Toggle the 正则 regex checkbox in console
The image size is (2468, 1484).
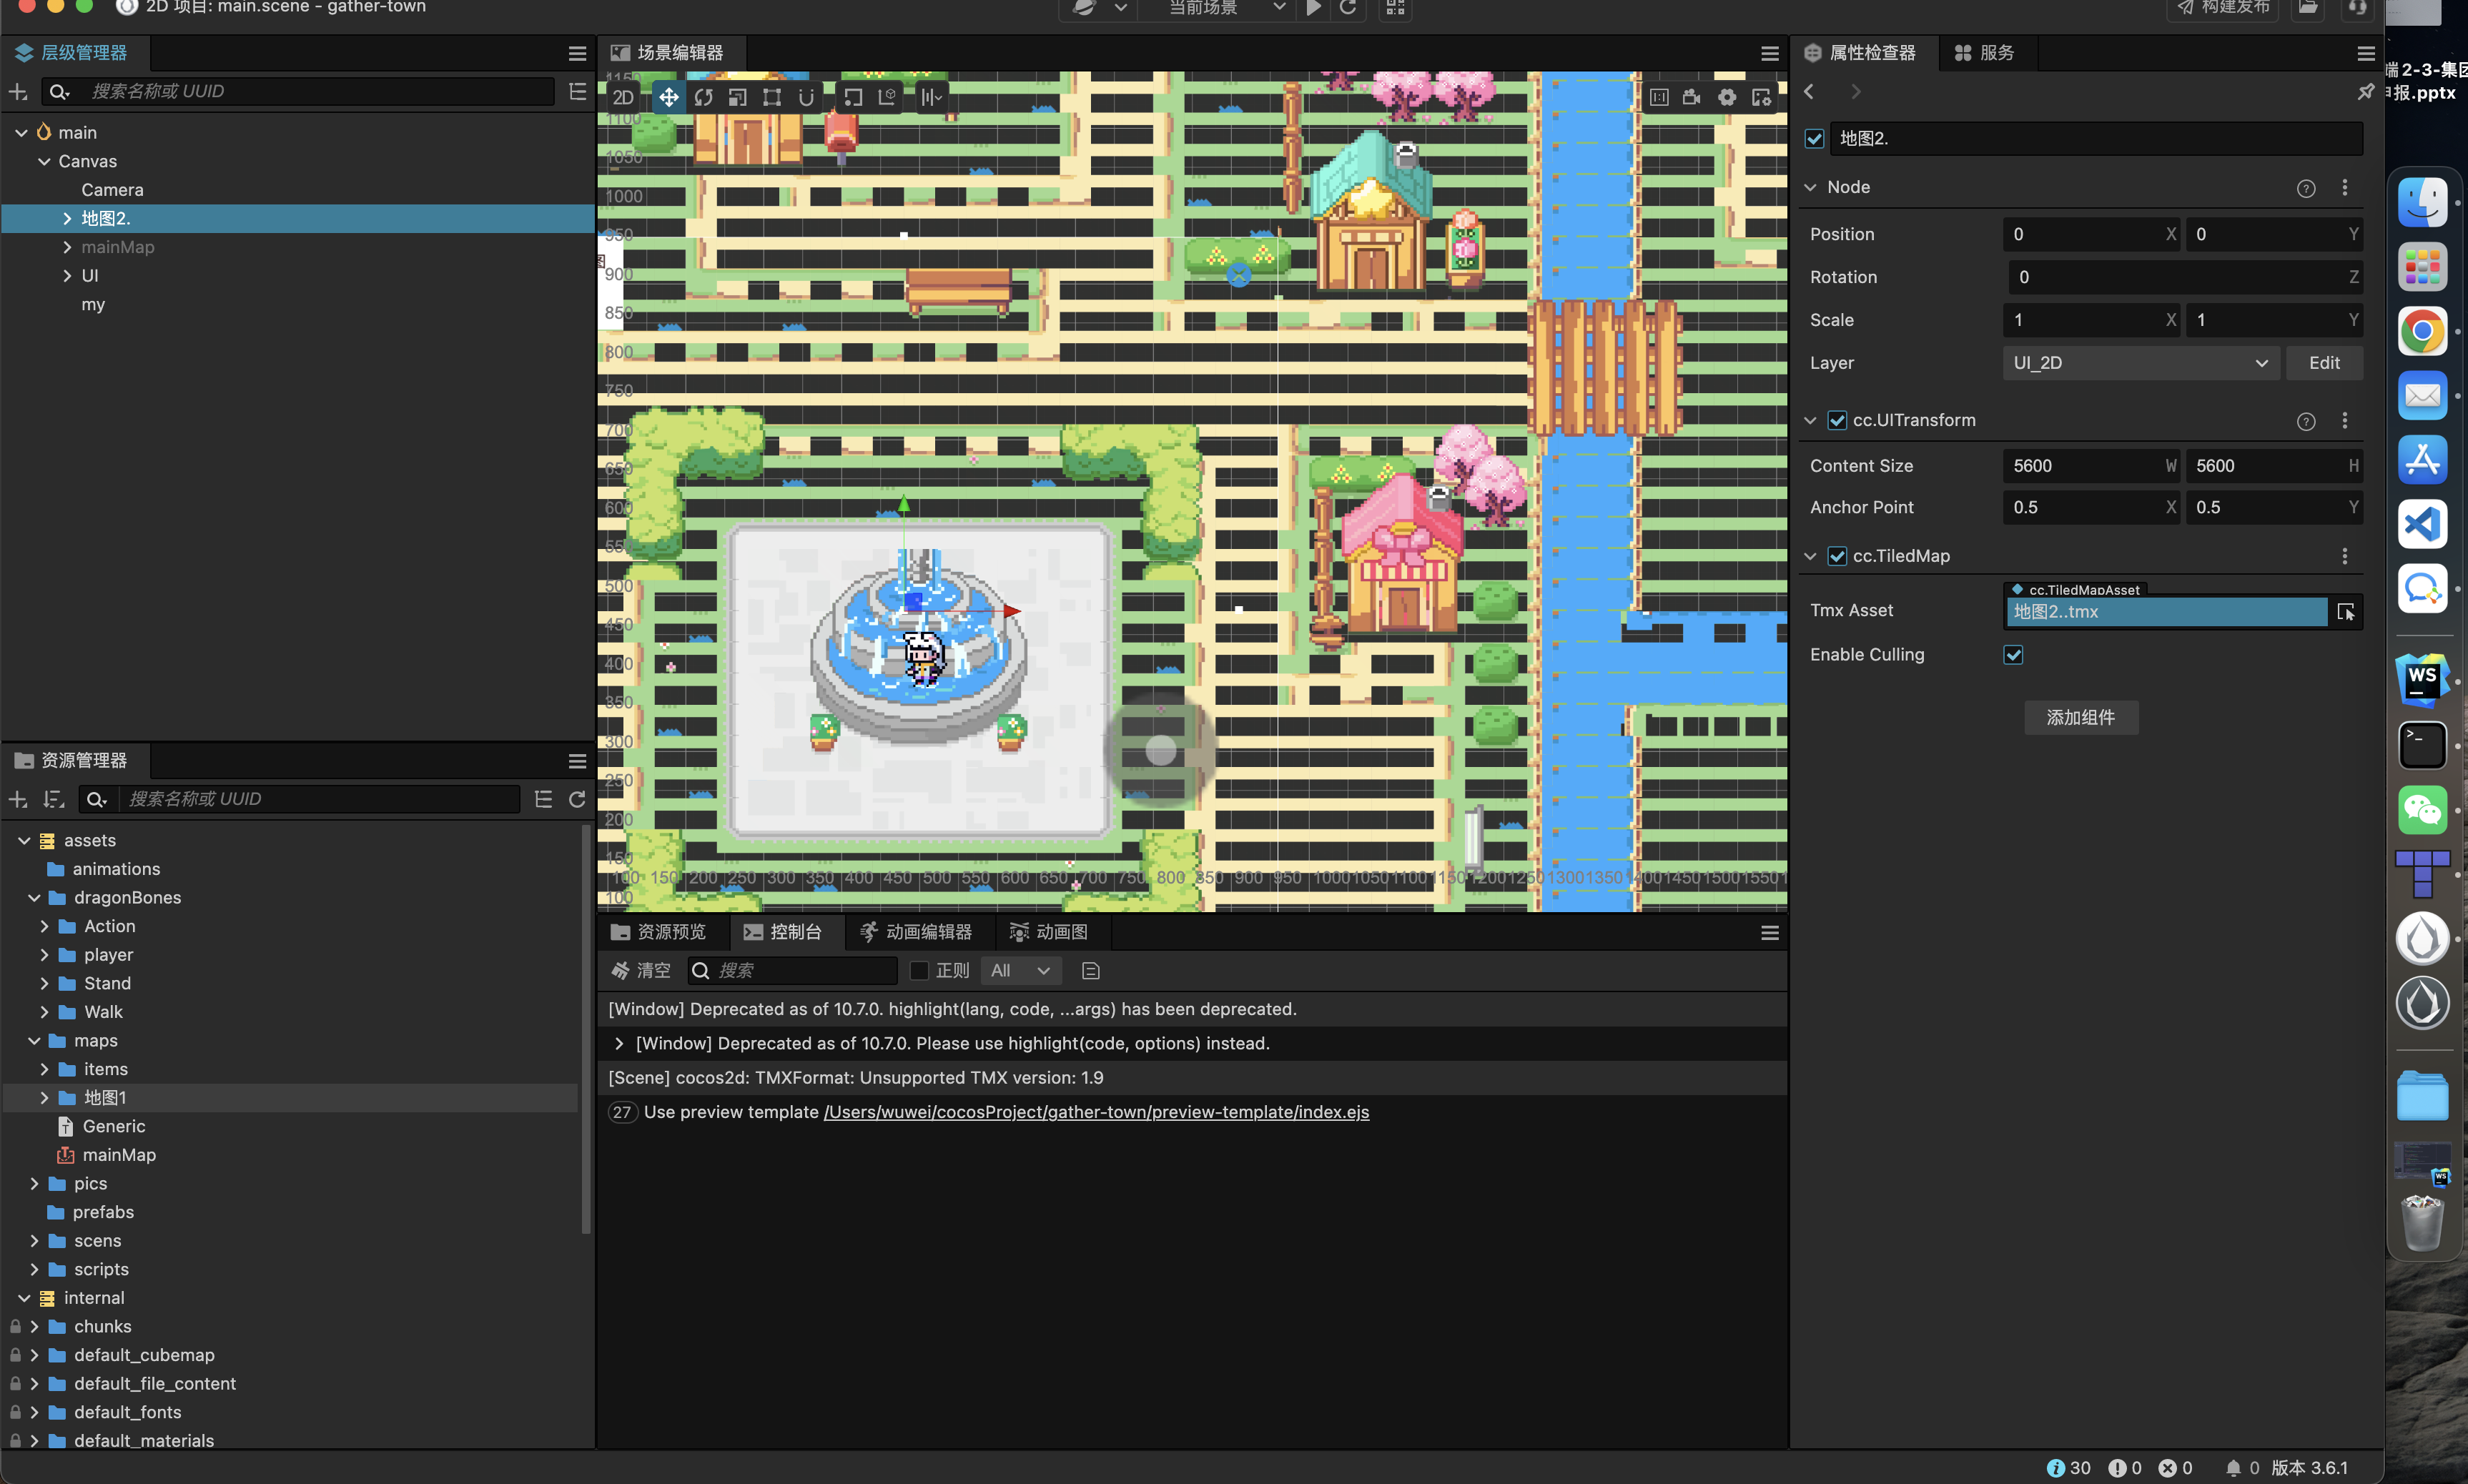click(x=919, y=970)
